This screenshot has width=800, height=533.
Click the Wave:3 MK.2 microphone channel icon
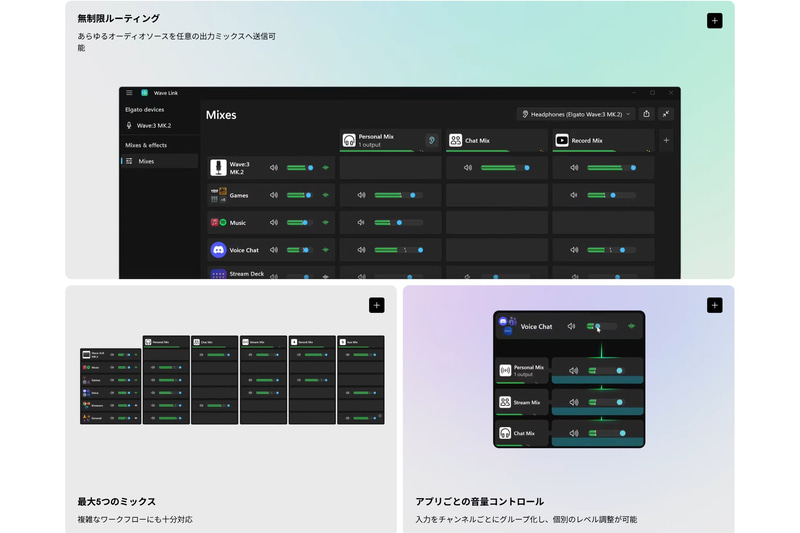click(x=218, y=168)
